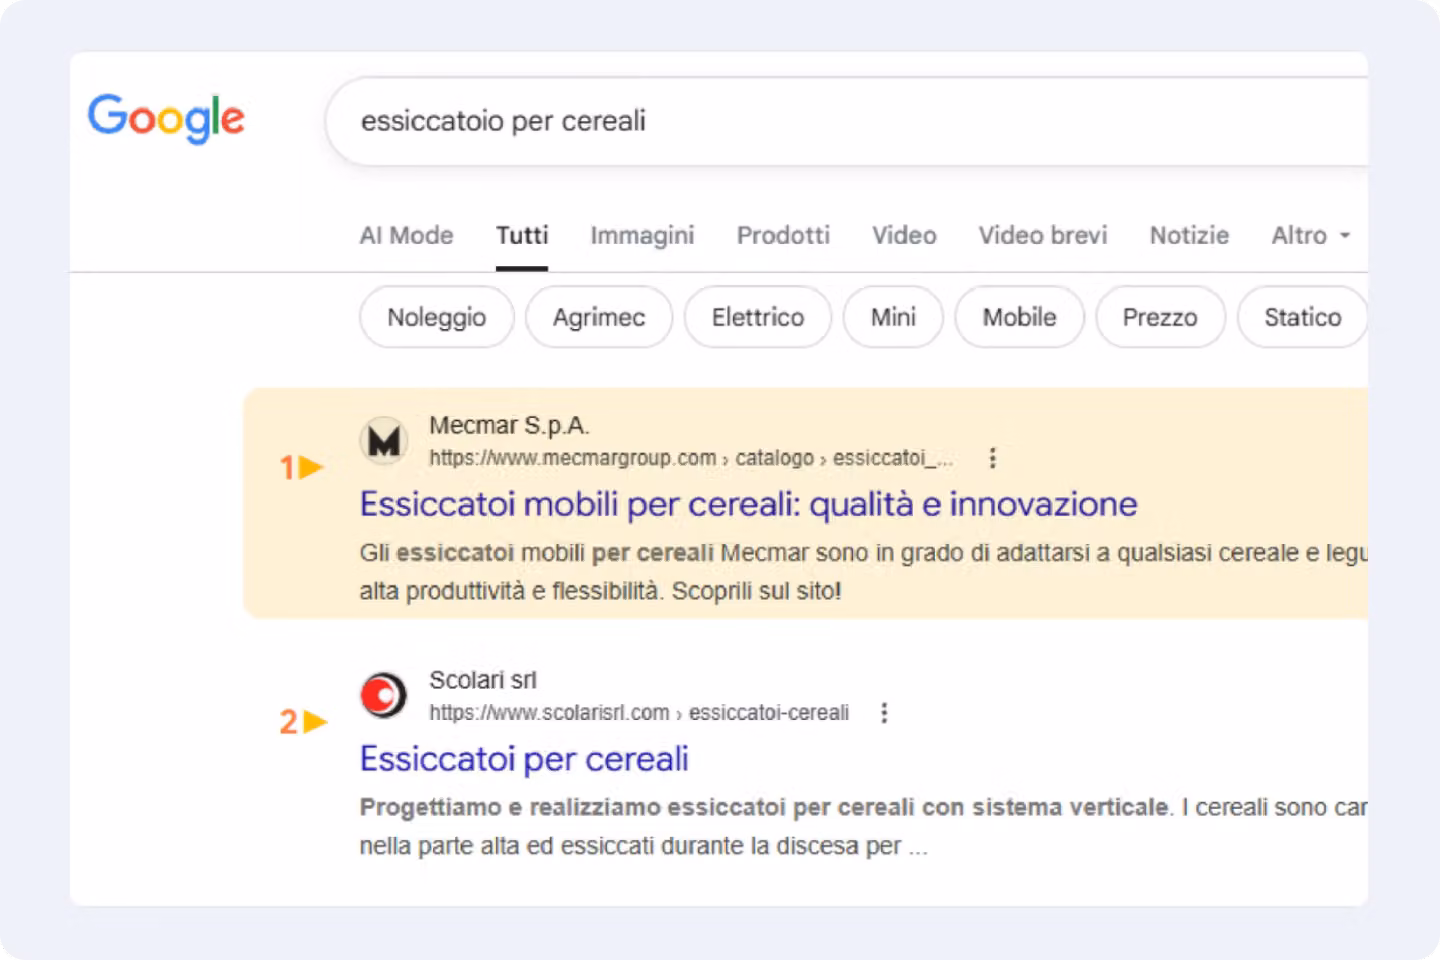Open the Essiccatoi per cereali Scolari link
Image resolution: width=1440 pixels, height=960 pixels.
tap(524, 759)
